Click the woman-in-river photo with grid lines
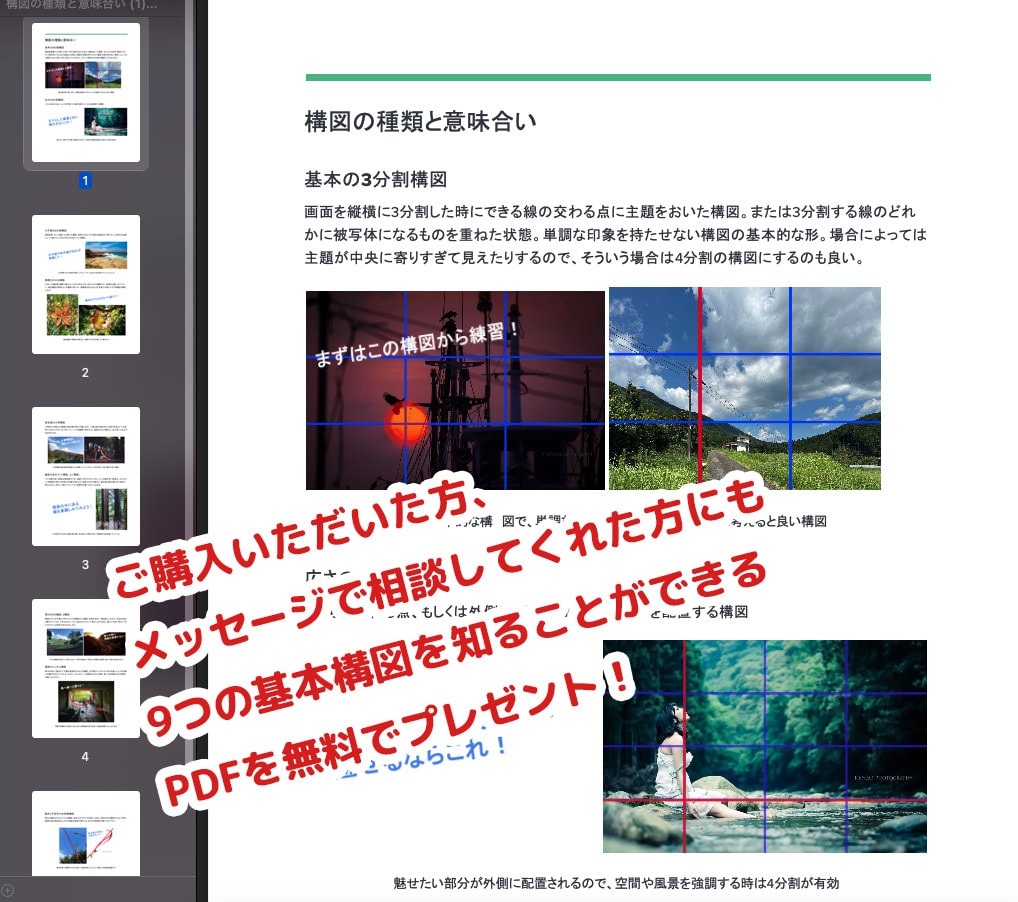 (765, 746)
